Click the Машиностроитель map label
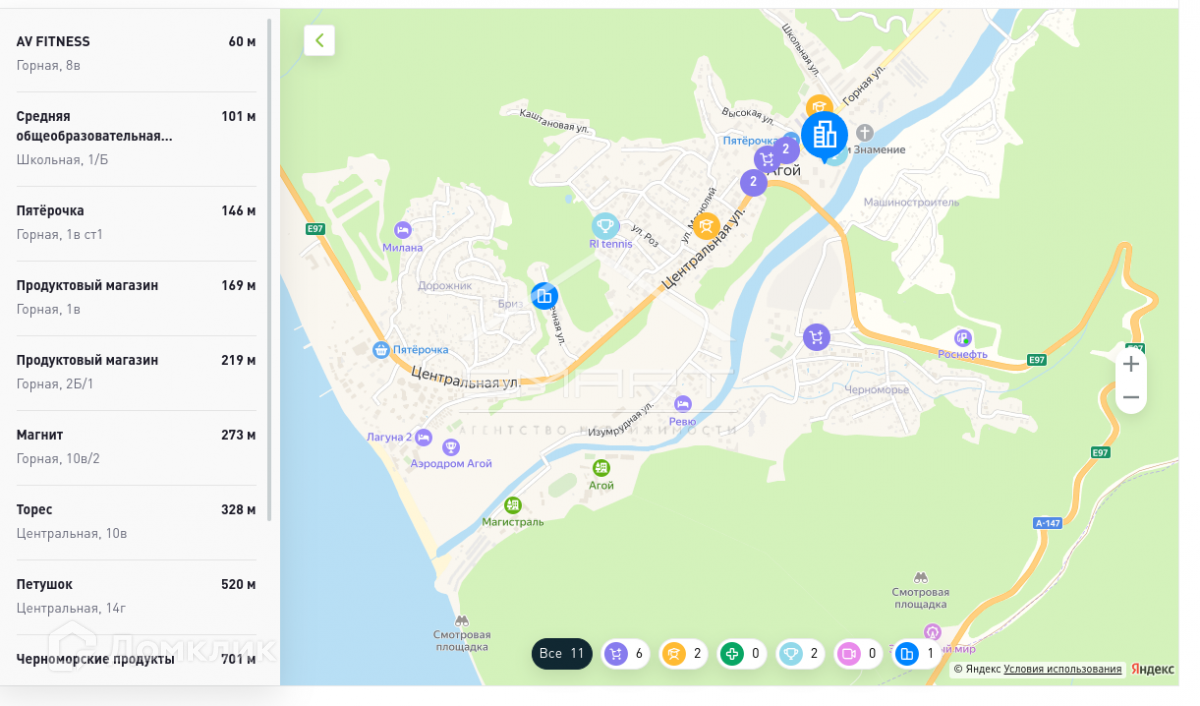Viewport: 1200px width, 706px height. tap(912, 202)
